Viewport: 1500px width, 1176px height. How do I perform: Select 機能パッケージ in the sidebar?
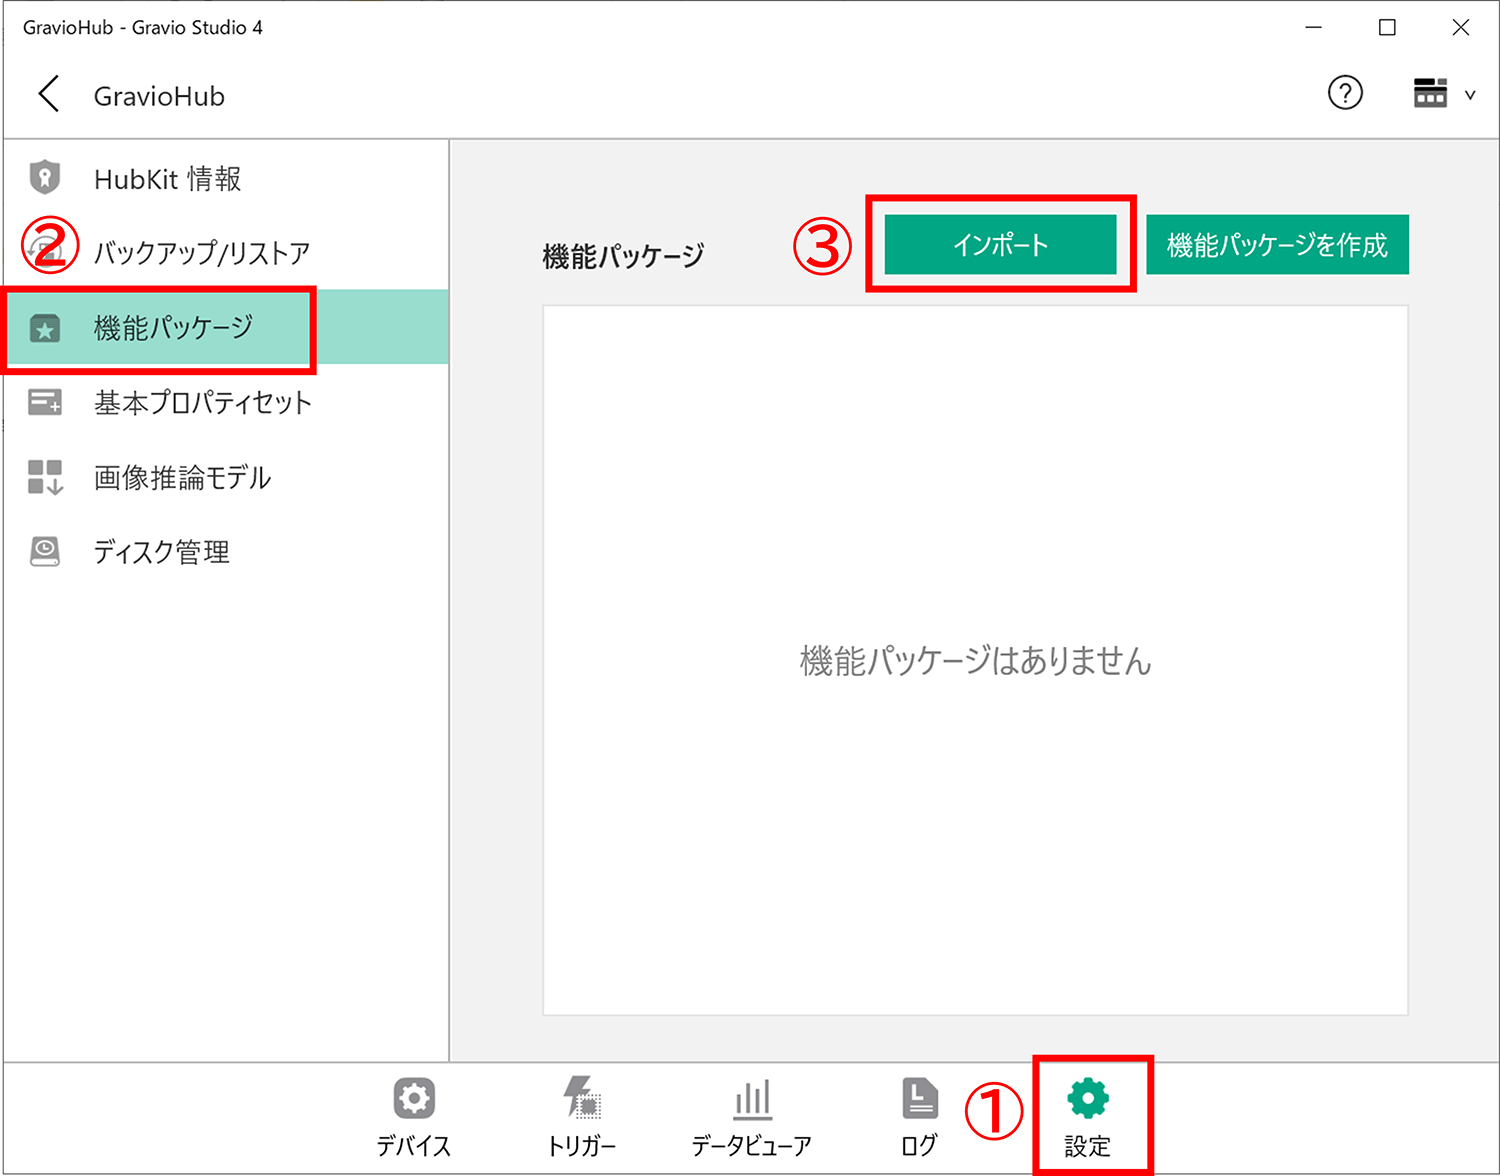(x=225, y=327)
